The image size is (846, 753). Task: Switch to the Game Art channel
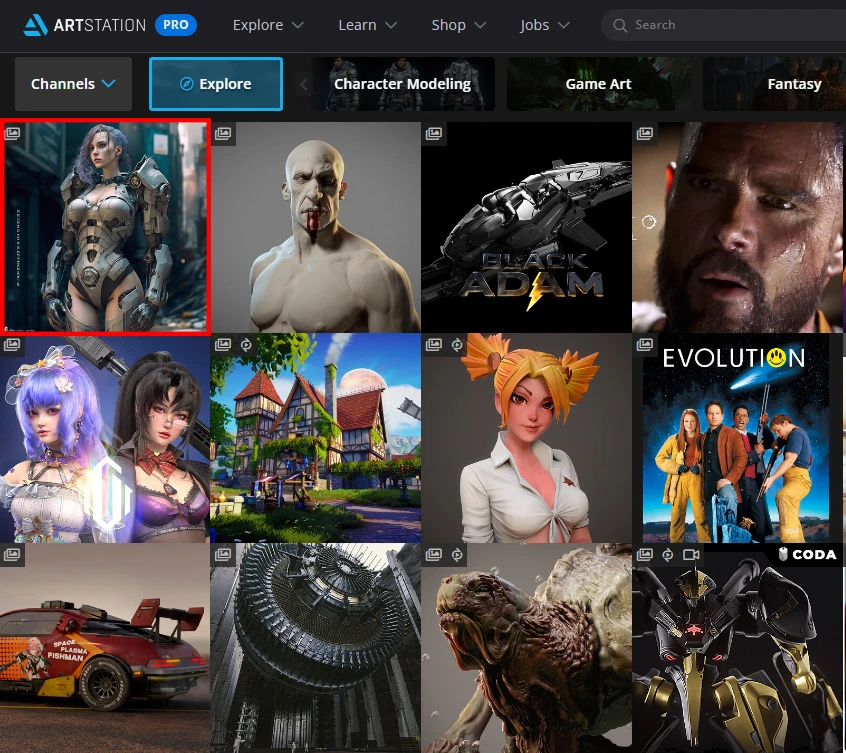[598, 84]
